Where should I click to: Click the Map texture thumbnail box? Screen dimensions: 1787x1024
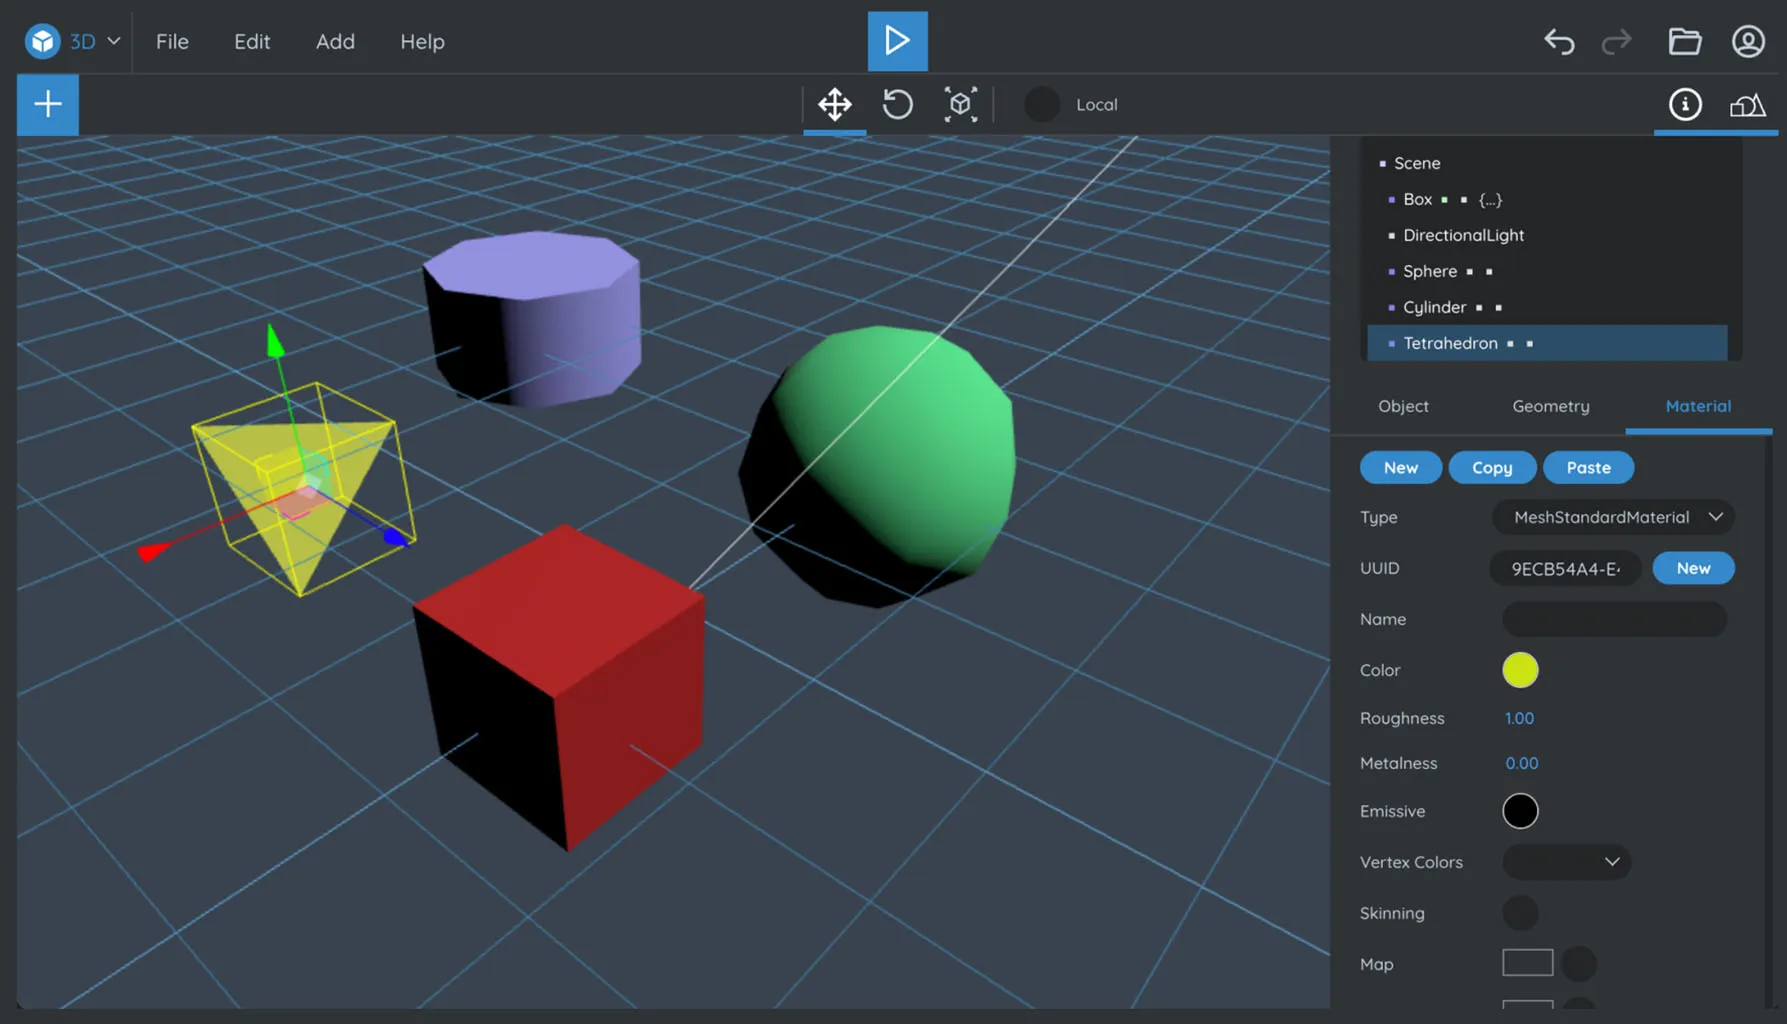1527,963
